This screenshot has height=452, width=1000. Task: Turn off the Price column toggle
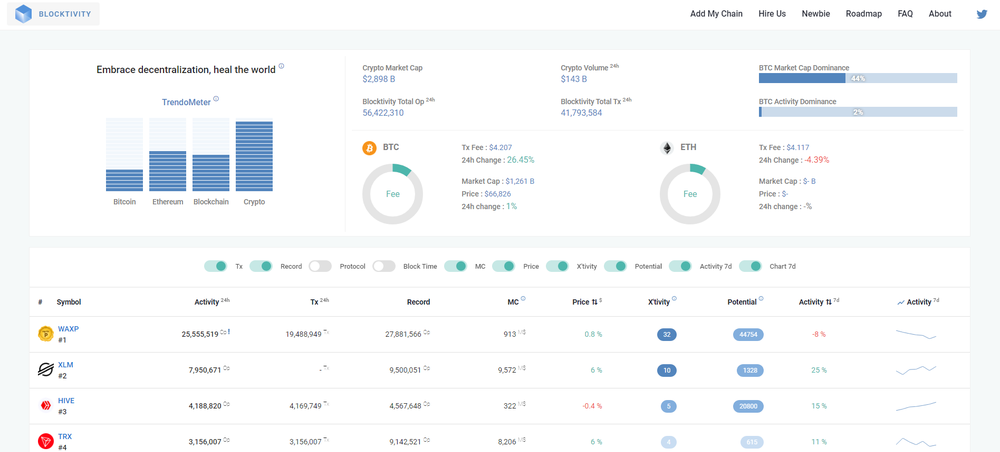503,266
